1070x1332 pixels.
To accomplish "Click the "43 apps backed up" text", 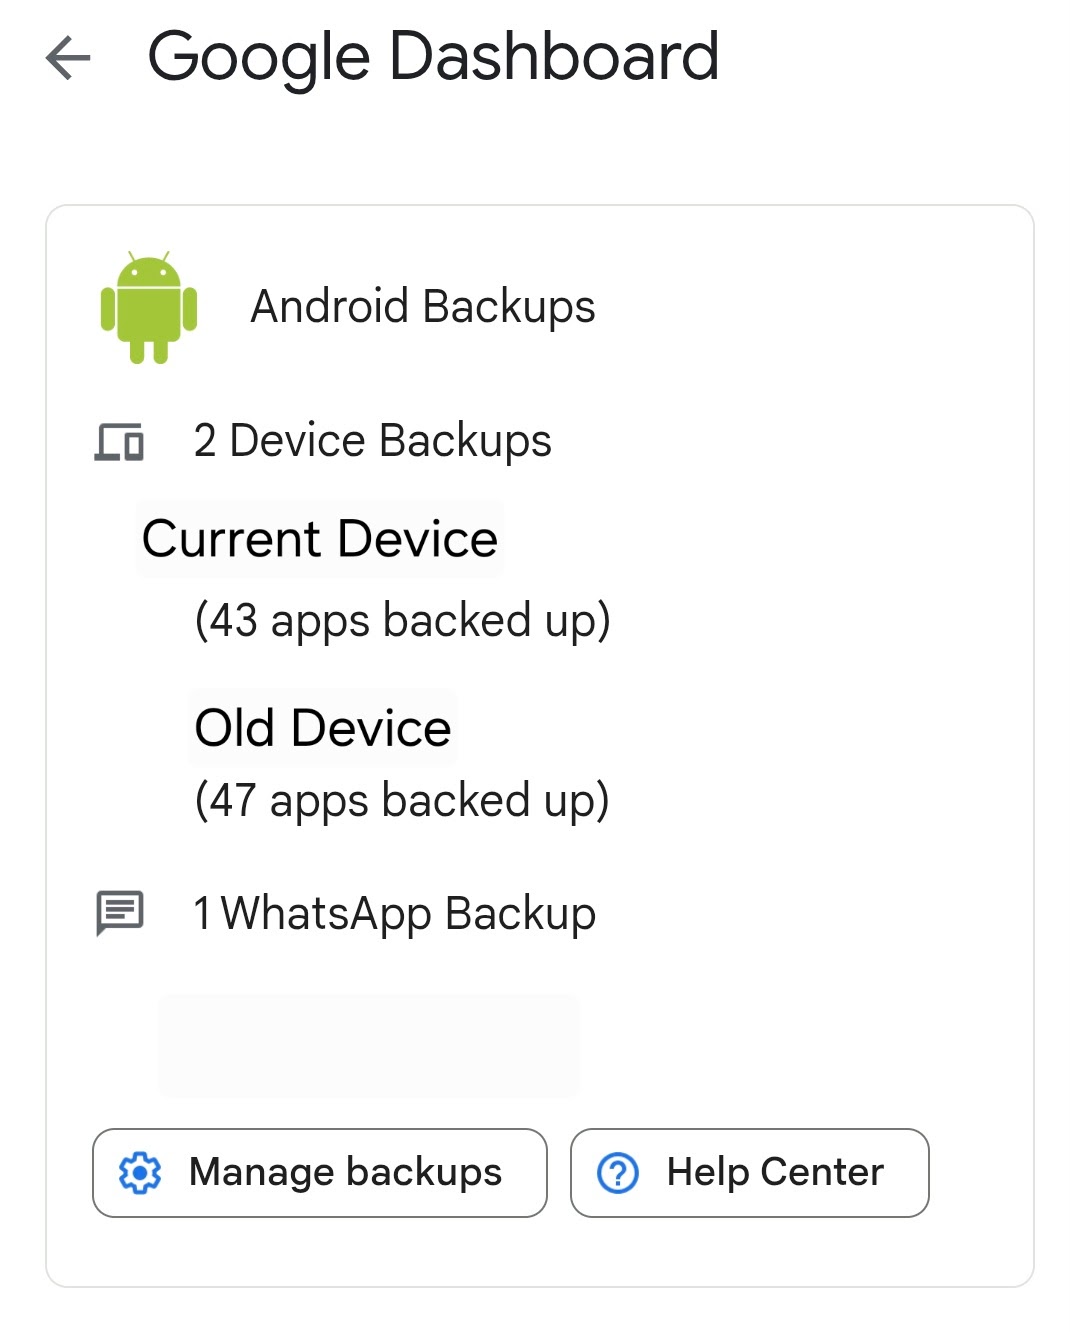I will point(402,620).
